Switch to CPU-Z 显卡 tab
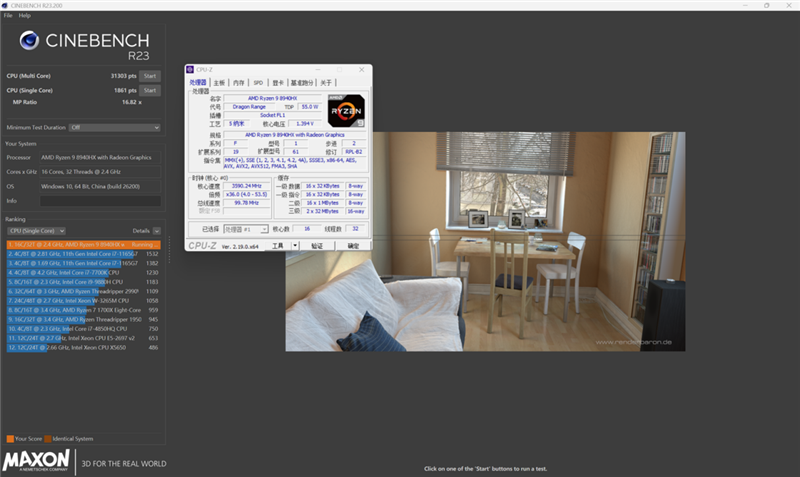Screen dimensions: 800x477 click(278, 83)
